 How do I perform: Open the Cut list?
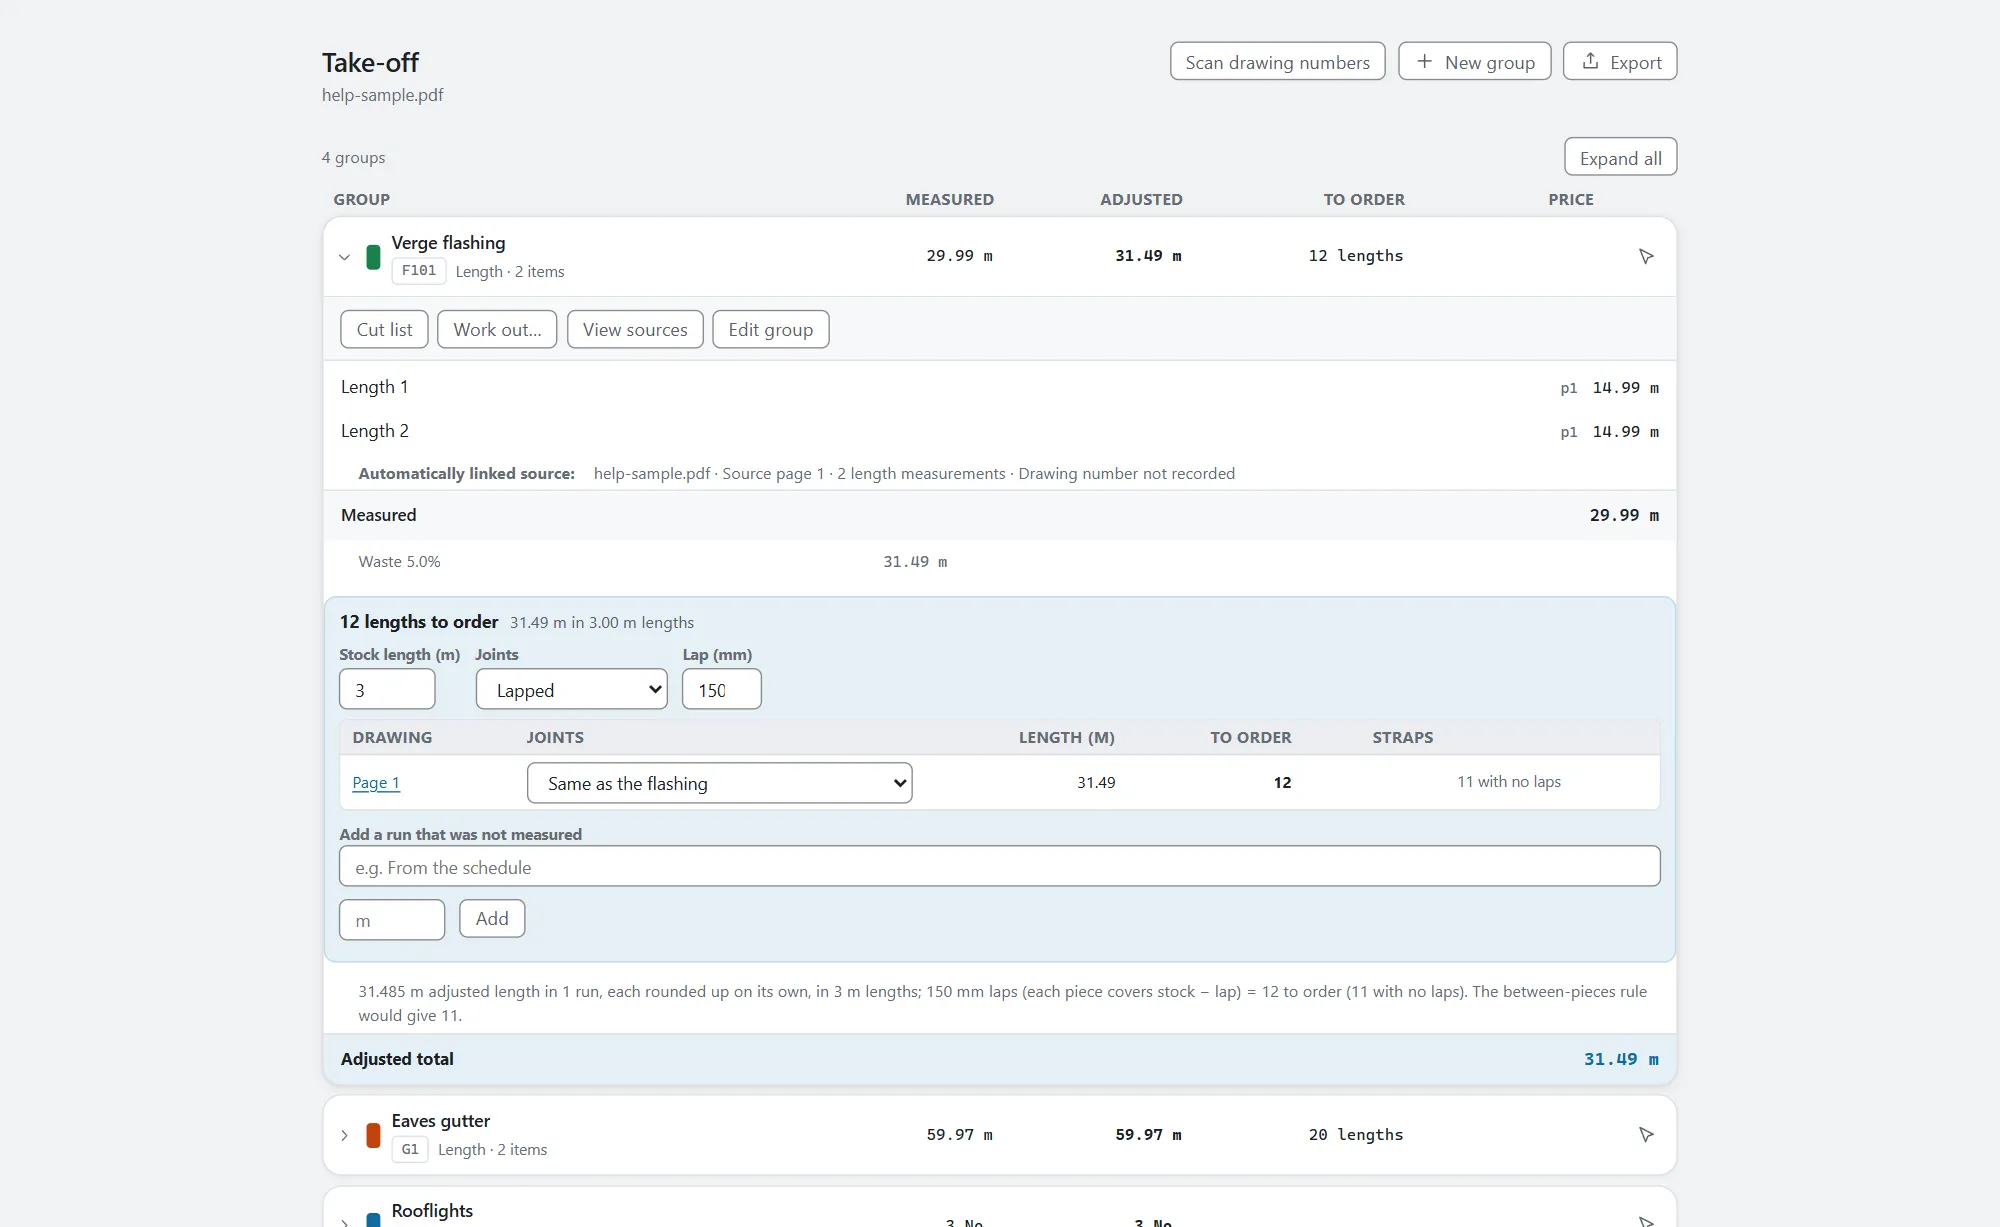[x=384, y=329]
